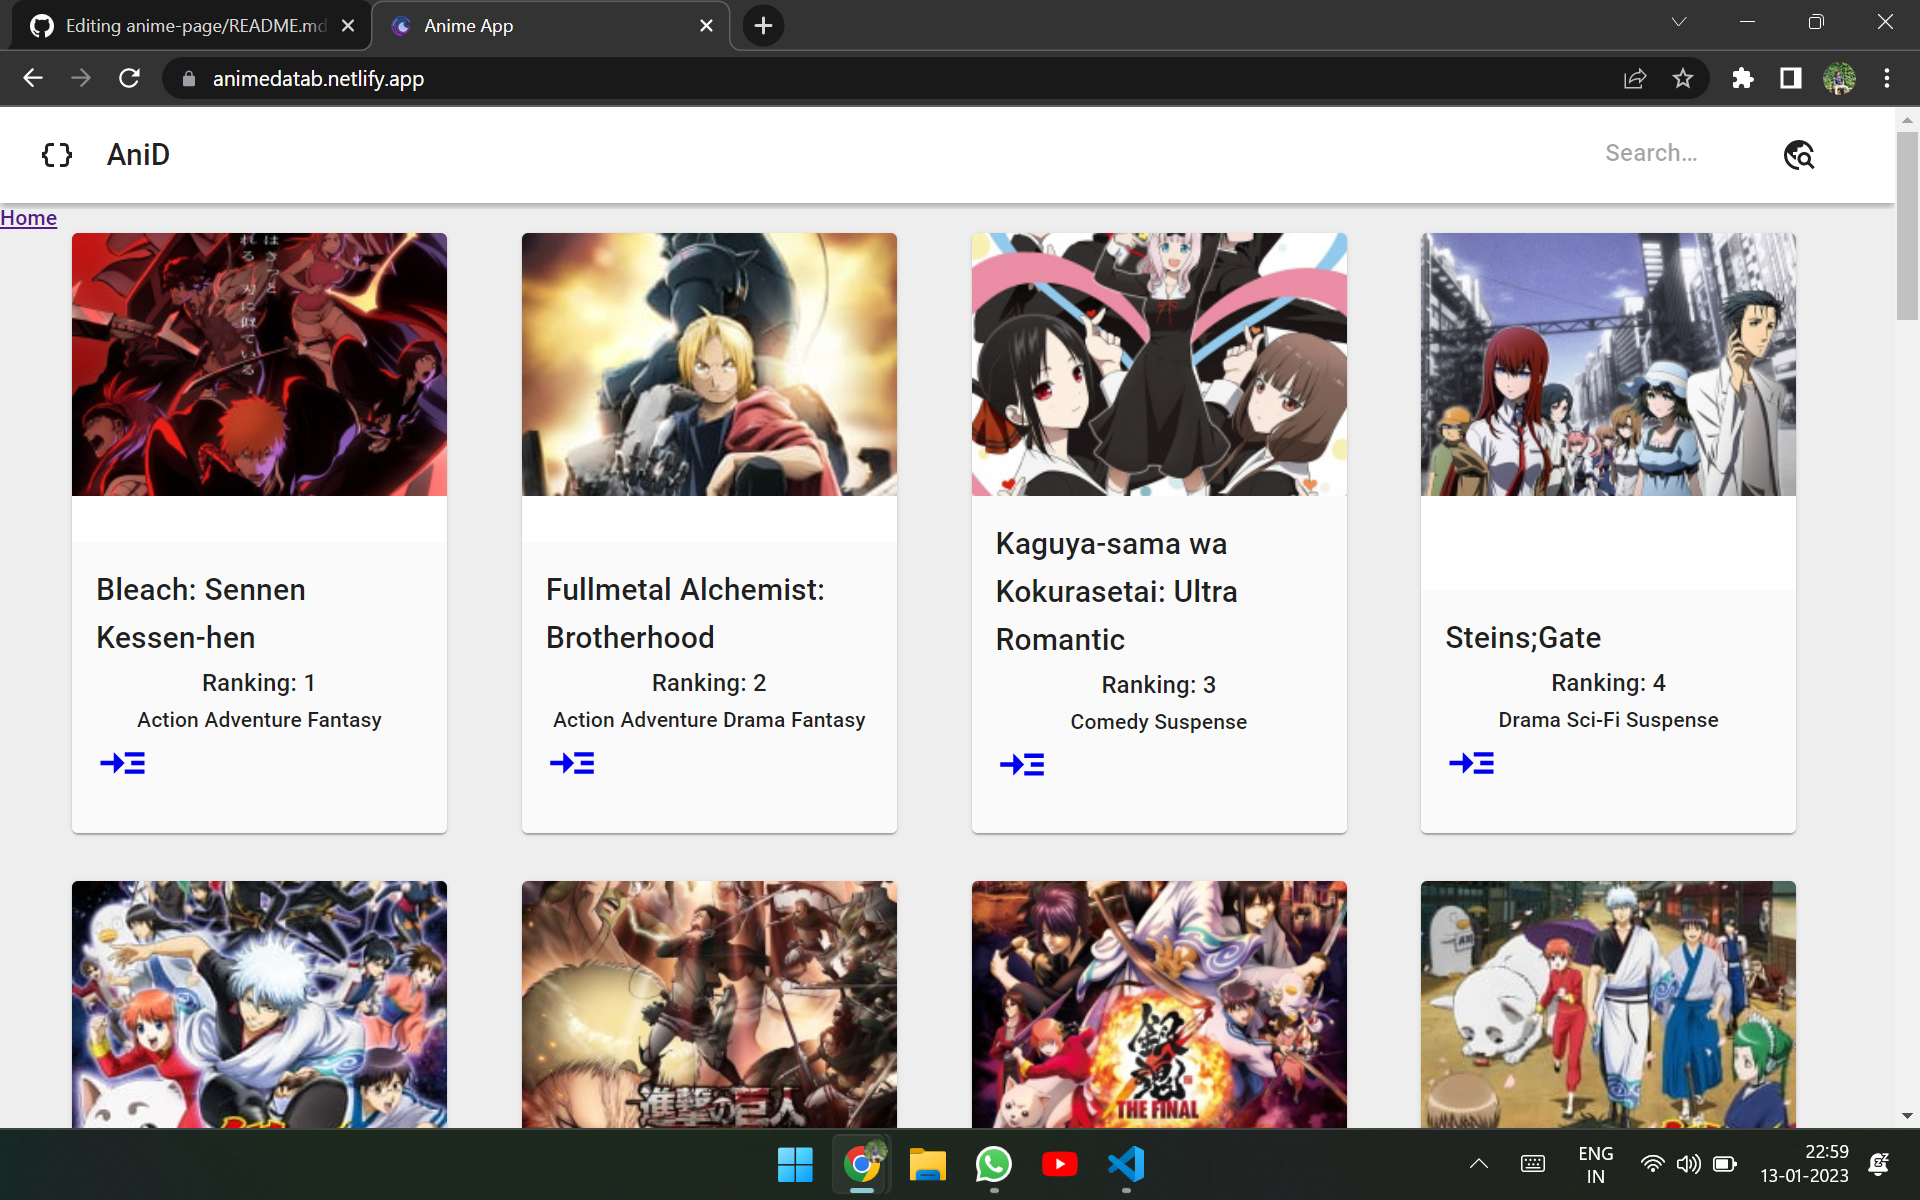1920x1200 pixels.
Task: Open the Chrome profile avatar
Action: coord(1839,78)
